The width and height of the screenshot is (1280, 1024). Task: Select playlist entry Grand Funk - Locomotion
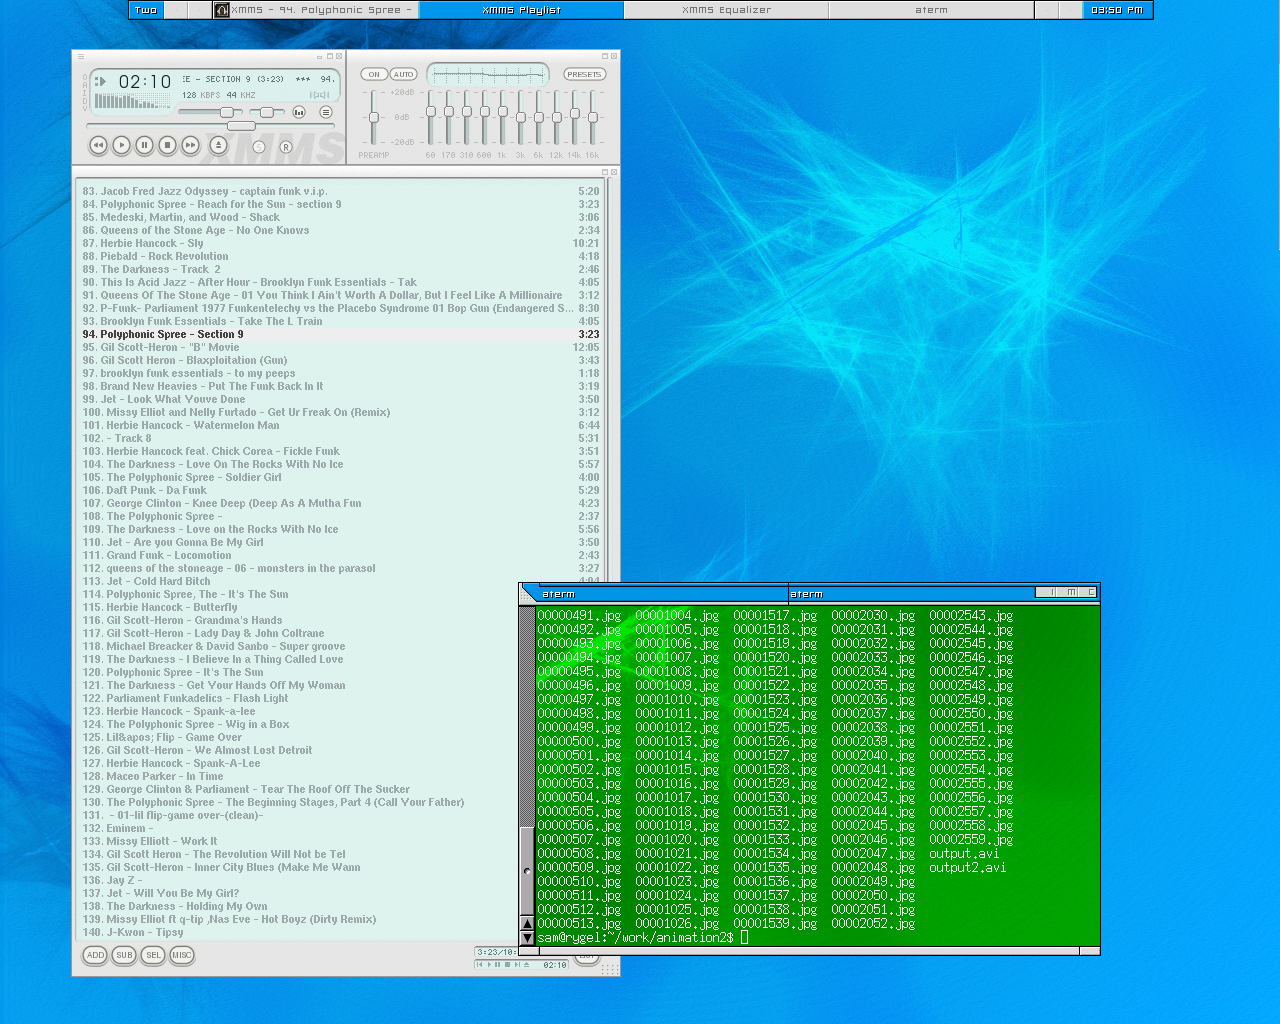[341, 555]
